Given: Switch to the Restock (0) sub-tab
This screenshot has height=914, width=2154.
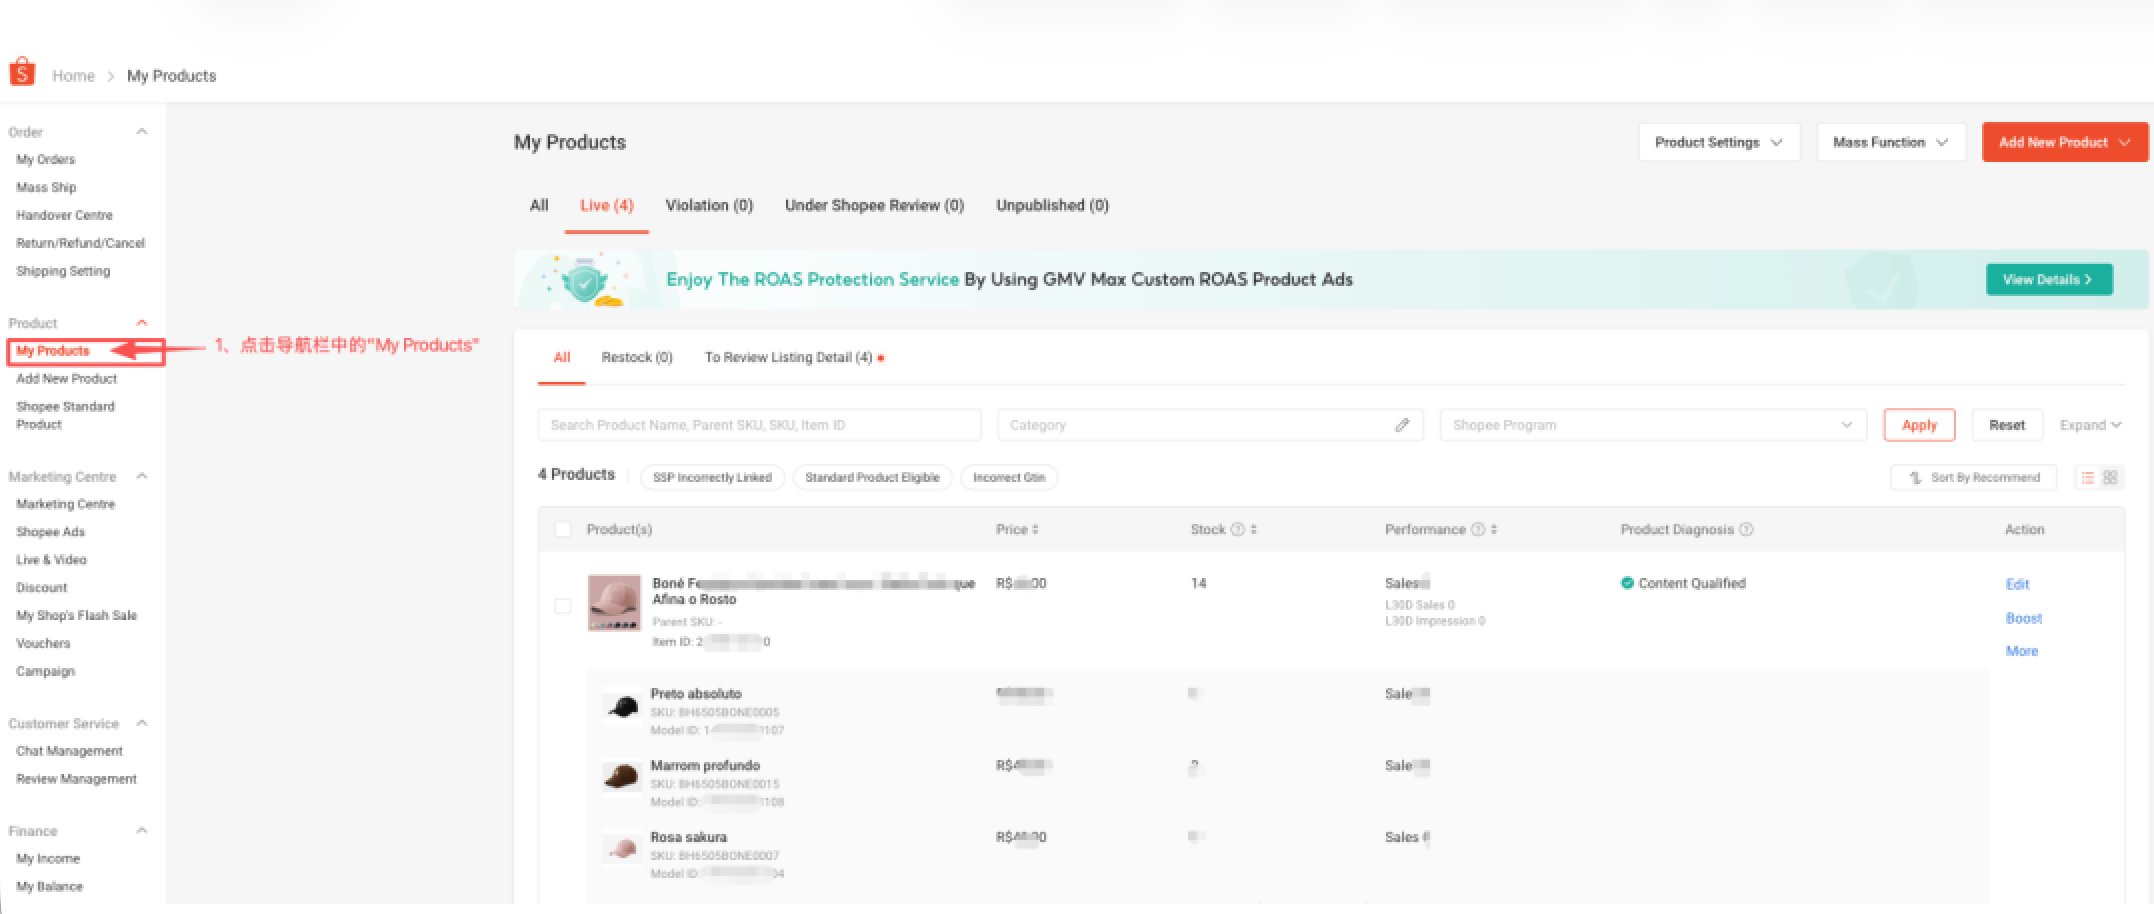Looking at the screenshot, I should pos(637,357).
